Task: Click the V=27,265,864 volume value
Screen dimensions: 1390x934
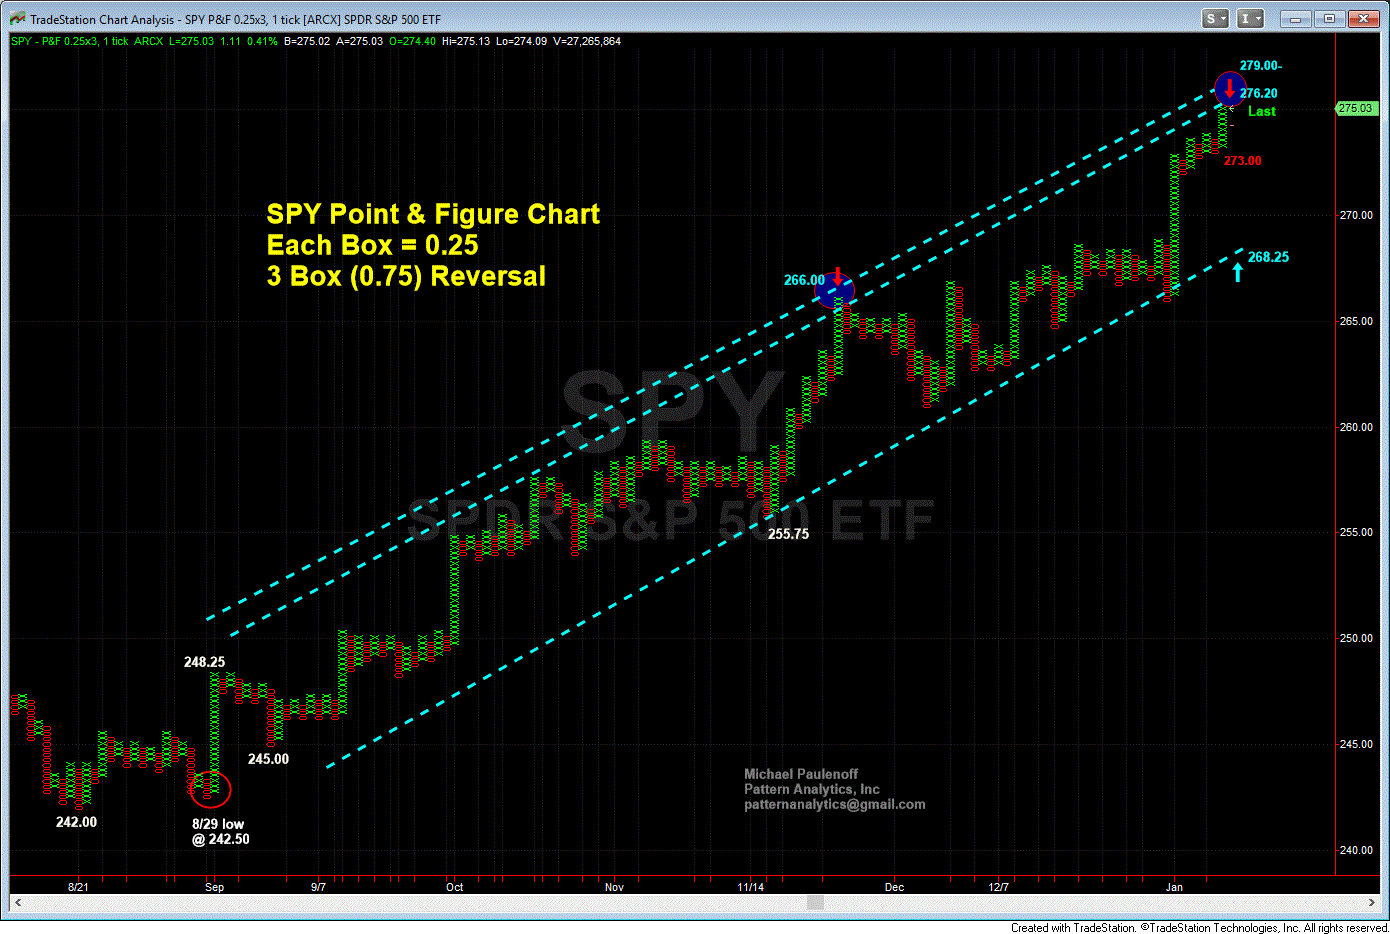Action: click(x=586, y=41)
